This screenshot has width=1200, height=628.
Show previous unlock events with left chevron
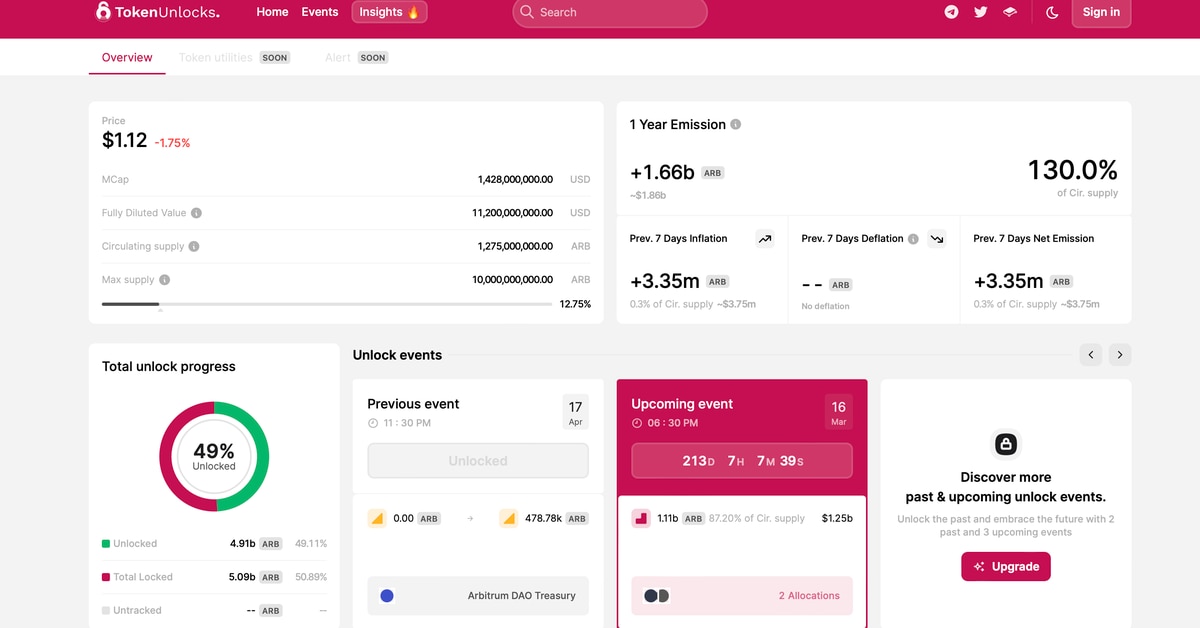1091,354
